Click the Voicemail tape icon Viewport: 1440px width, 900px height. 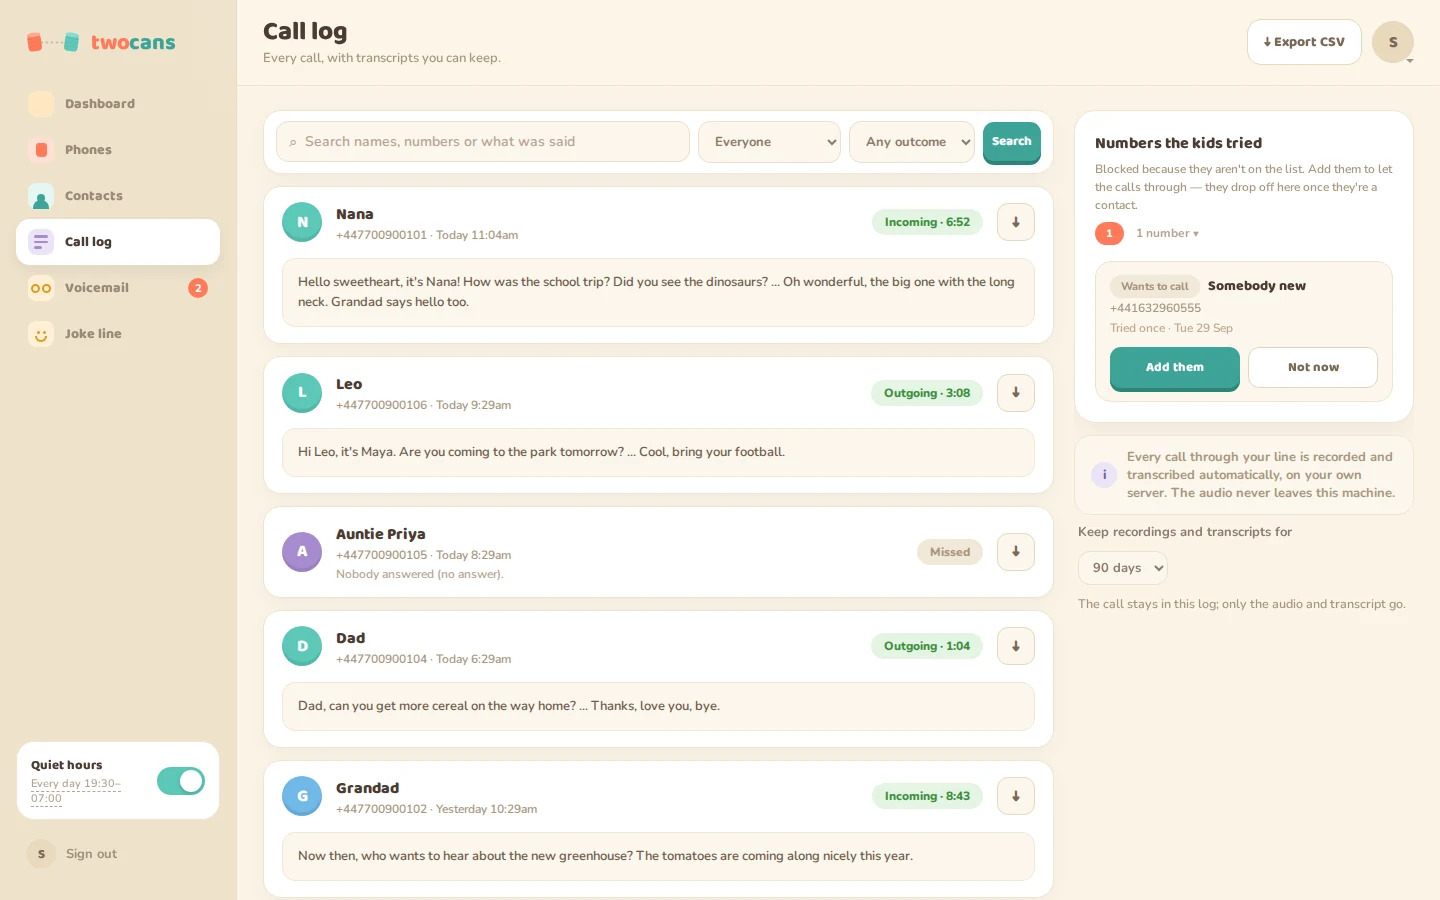(41, 288)
